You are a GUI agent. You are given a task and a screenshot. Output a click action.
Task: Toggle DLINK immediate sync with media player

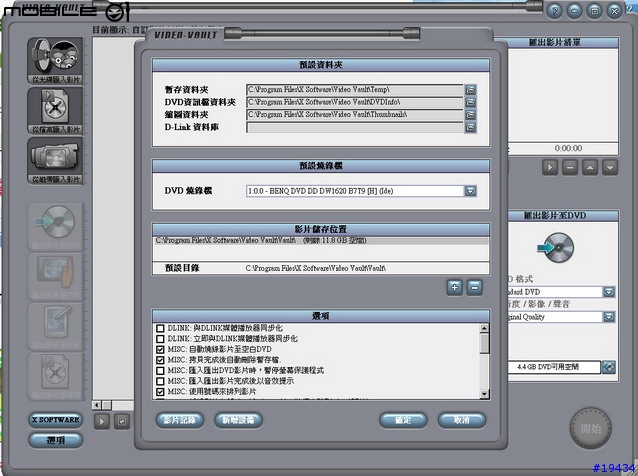160,338
